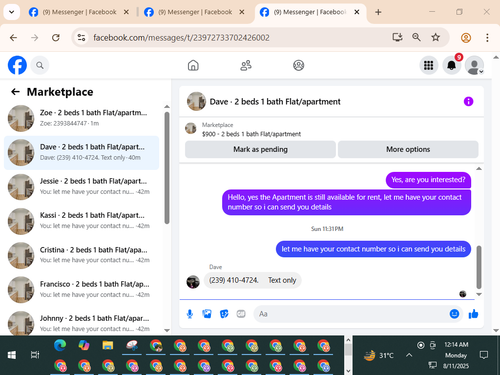The height and width of the screenshot is (375, 500).
Task: Send a thumbs-up like
Action: (x=473, y=314)
